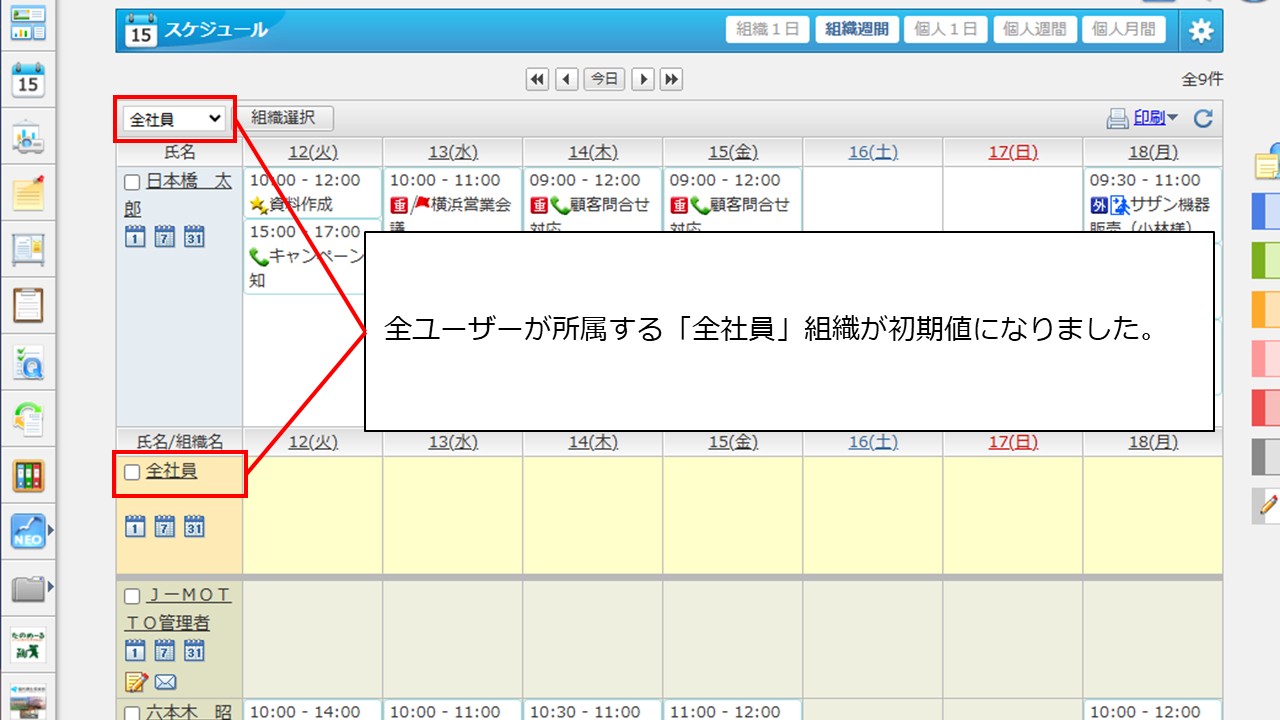Jump to previous week with double-left arrow

pos(538,79)
